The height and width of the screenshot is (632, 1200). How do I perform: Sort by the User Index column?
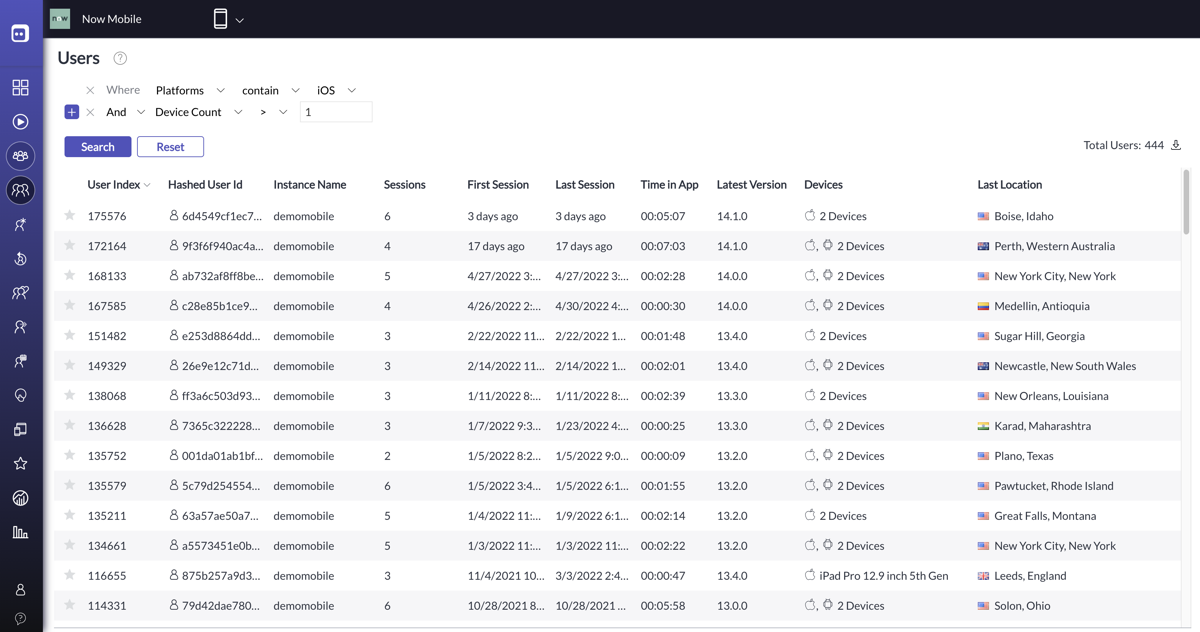pyautogui.click(x=119, y=185)
